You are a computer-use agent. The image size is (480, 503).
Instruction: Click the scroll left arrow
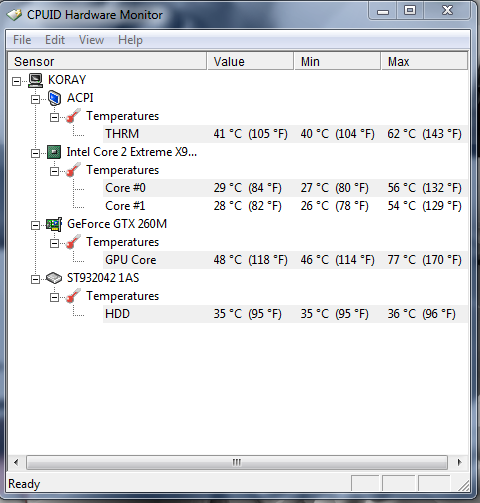click(16, 462)
